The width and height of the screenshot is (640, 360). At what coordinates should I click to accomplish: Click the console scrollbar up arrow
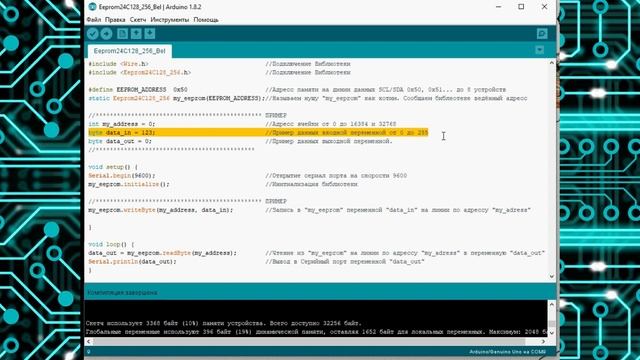(x=551, y=304)
